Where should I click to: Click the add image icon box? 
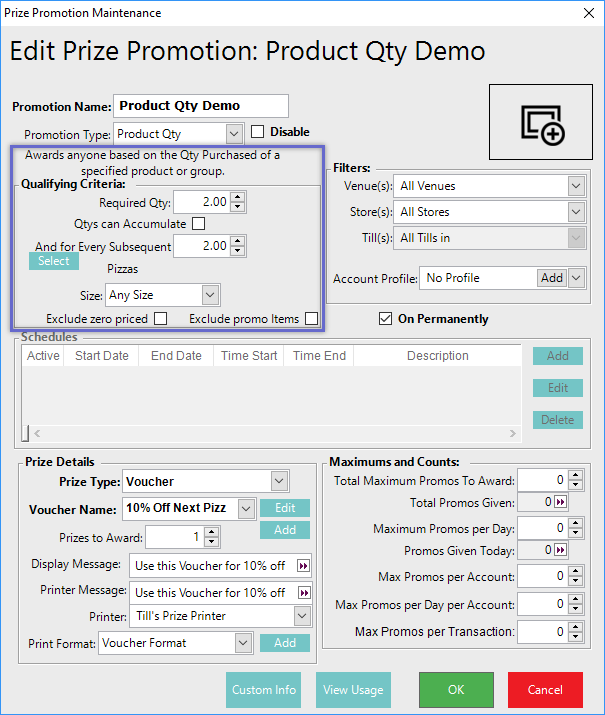click(x=543, y=122)
